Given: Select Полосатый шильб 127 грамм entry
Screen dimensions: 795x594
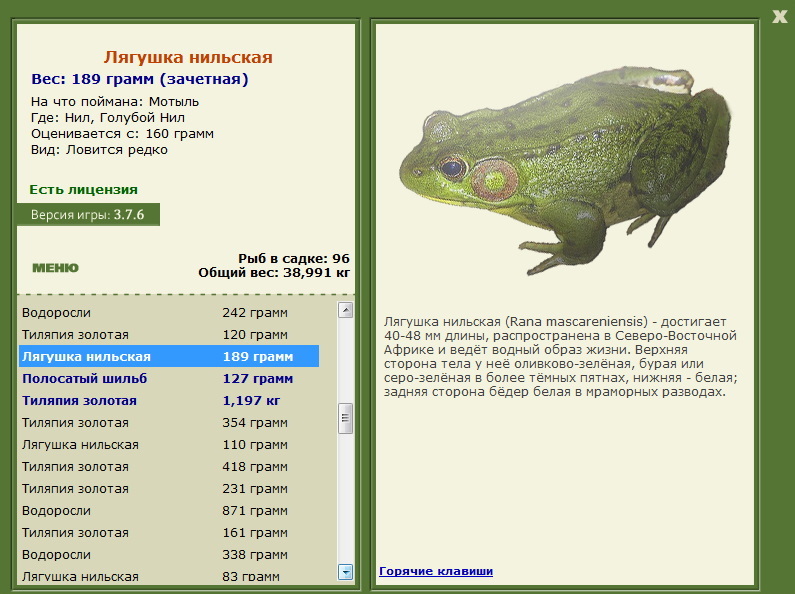Looking at the screenshot, I should (169, 379).
